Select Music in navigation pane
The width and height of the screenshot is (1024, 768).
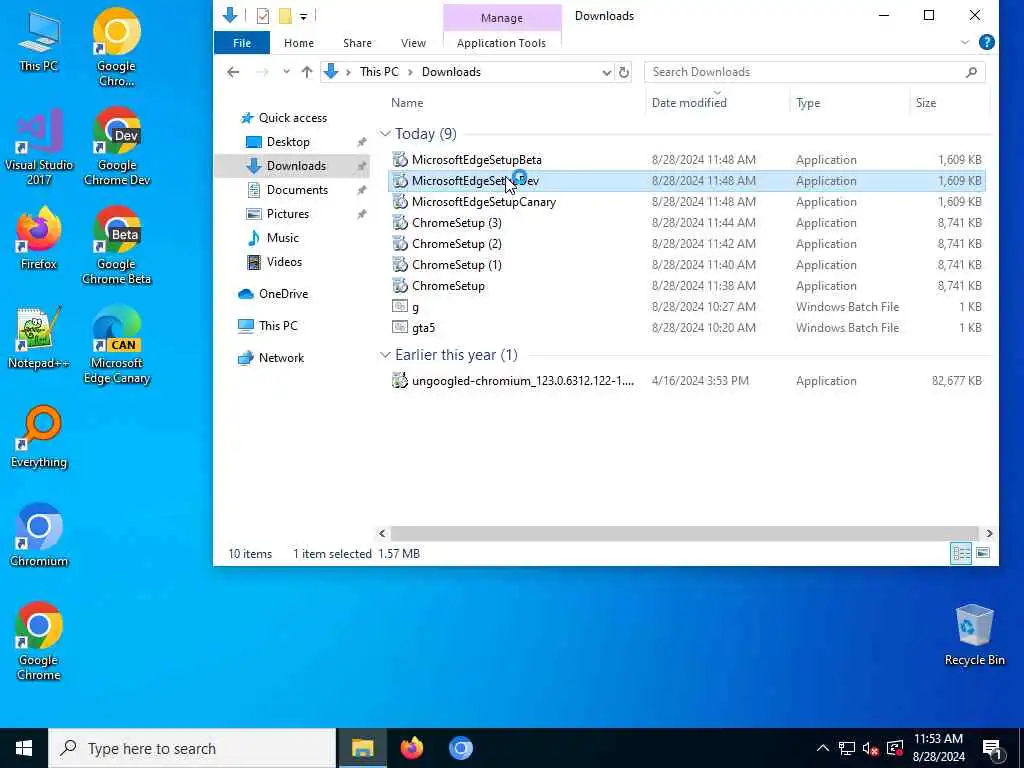coord(282,238)
